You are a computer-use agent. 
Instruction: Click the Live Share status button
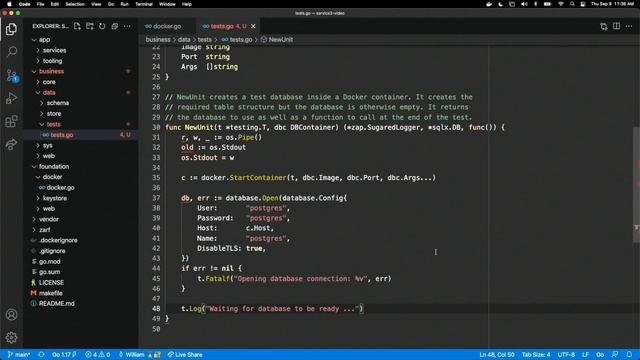[x=185, y=355]
